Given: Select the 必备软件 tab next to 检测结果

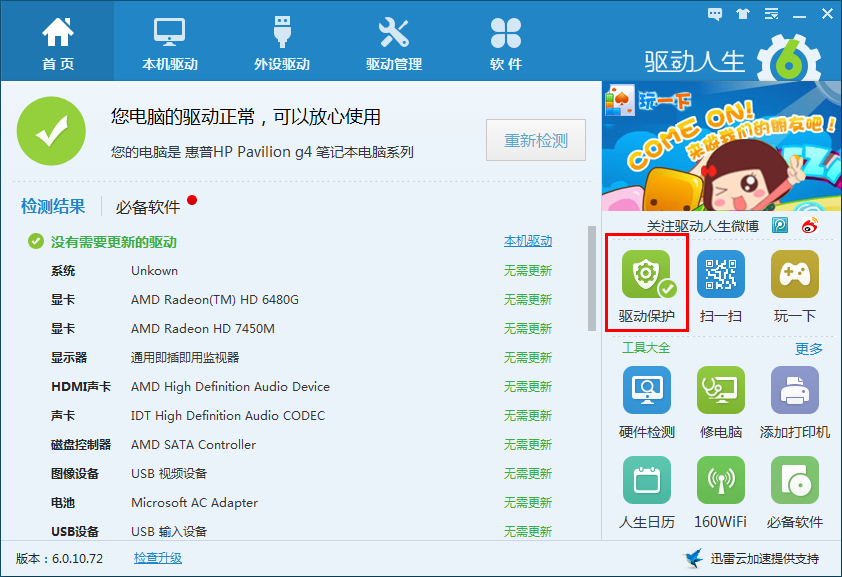Looking at the screenshot, I should pos(148,207).
